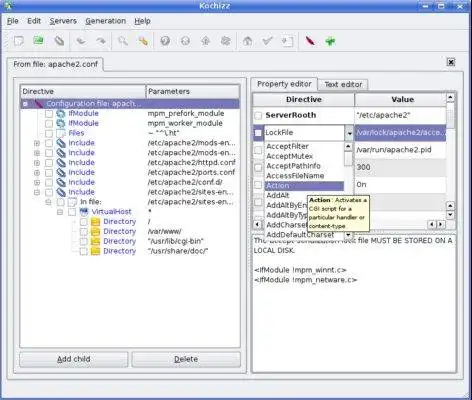Click the red feather Apache toolbar icon
Screen dimensions: 472x400
(x=310, y=41)
